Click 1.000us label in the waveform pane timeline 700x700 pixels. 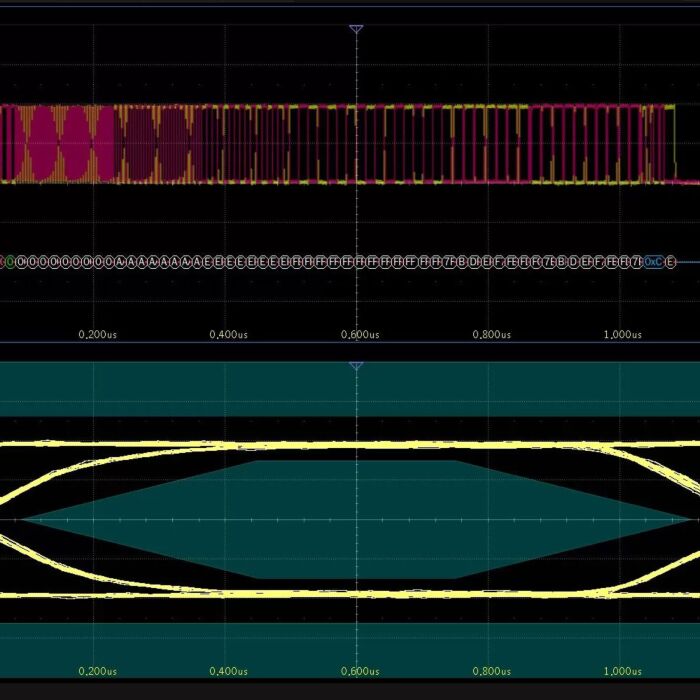[623, 334]
